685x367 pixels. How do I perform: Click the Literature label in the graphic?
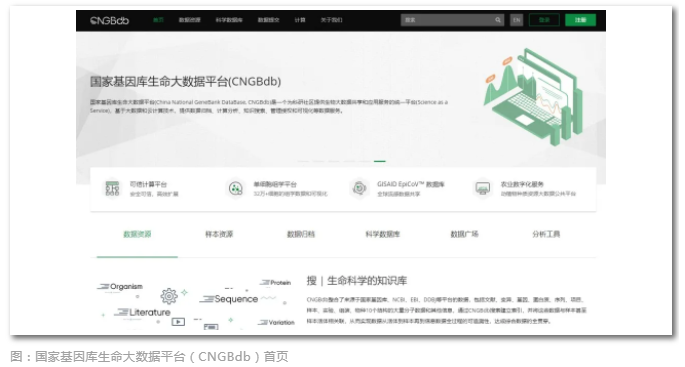coord(149,312)
